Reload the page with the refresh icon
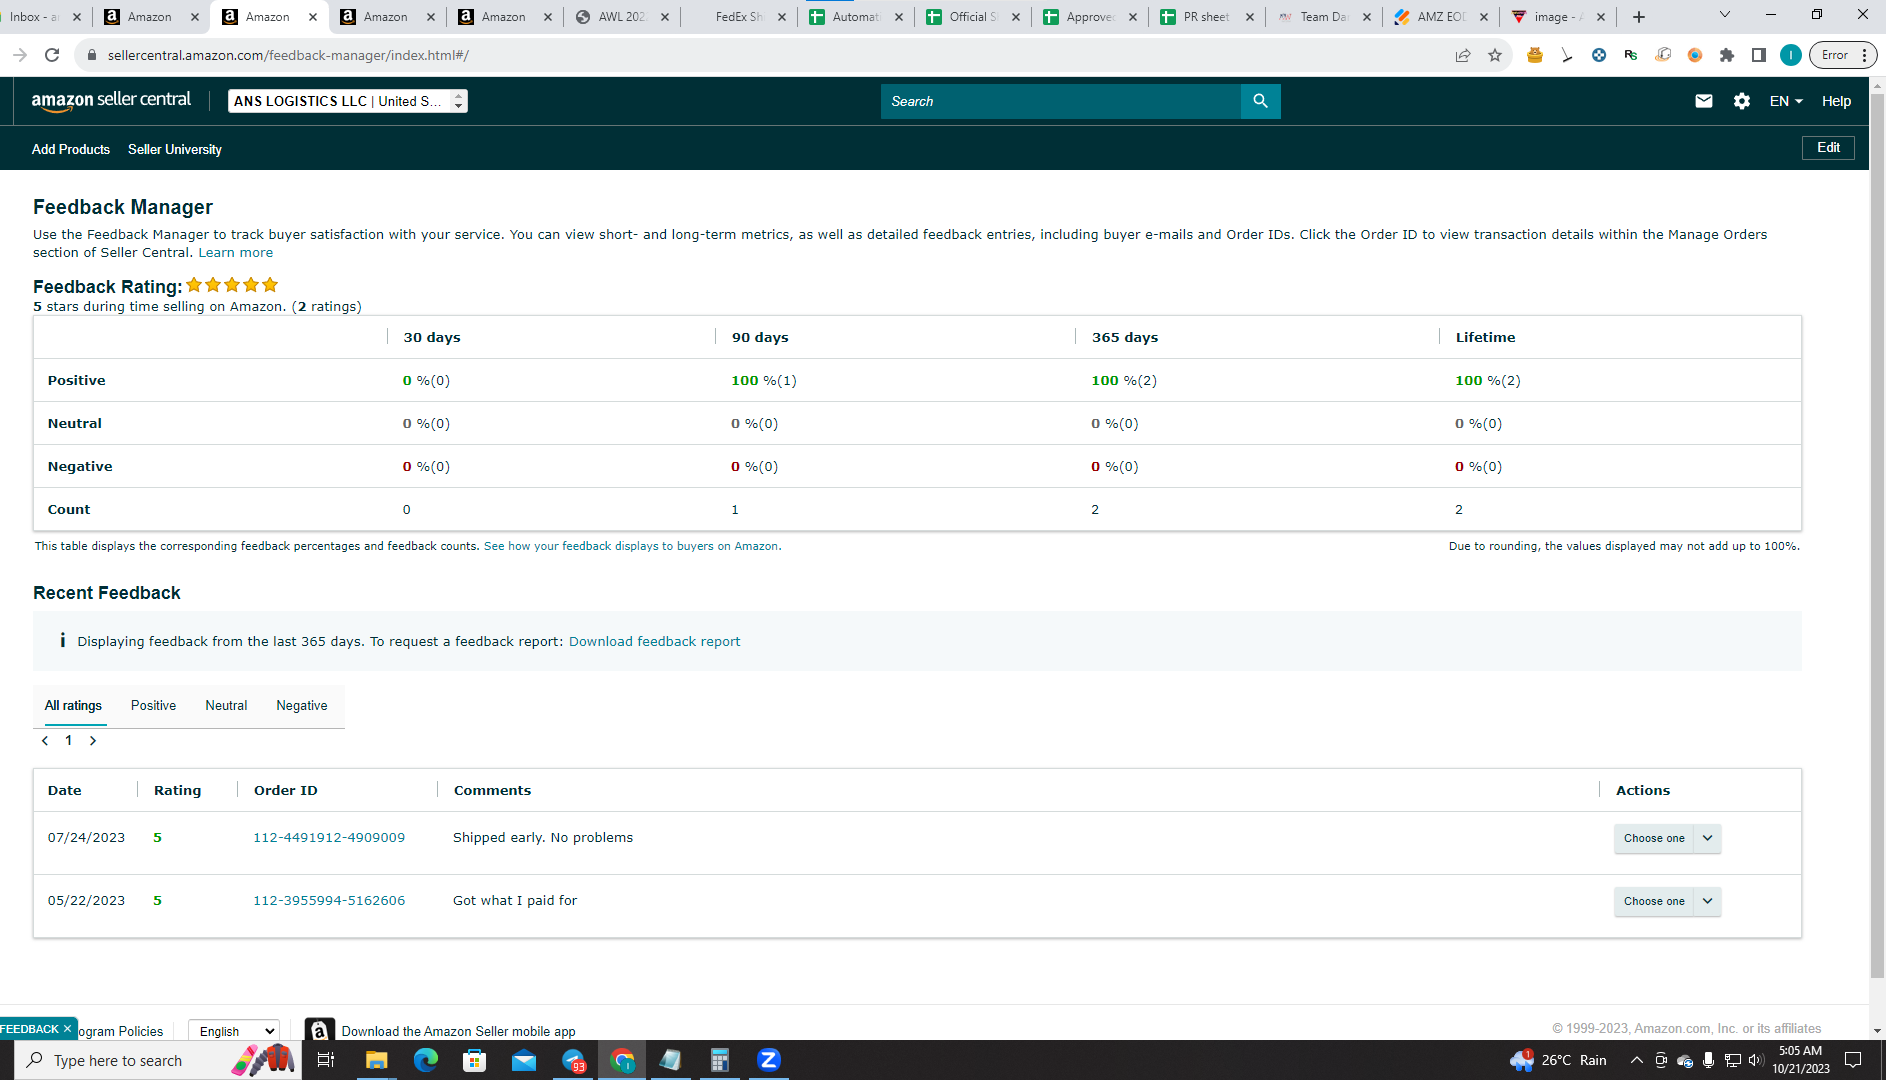 52,55
